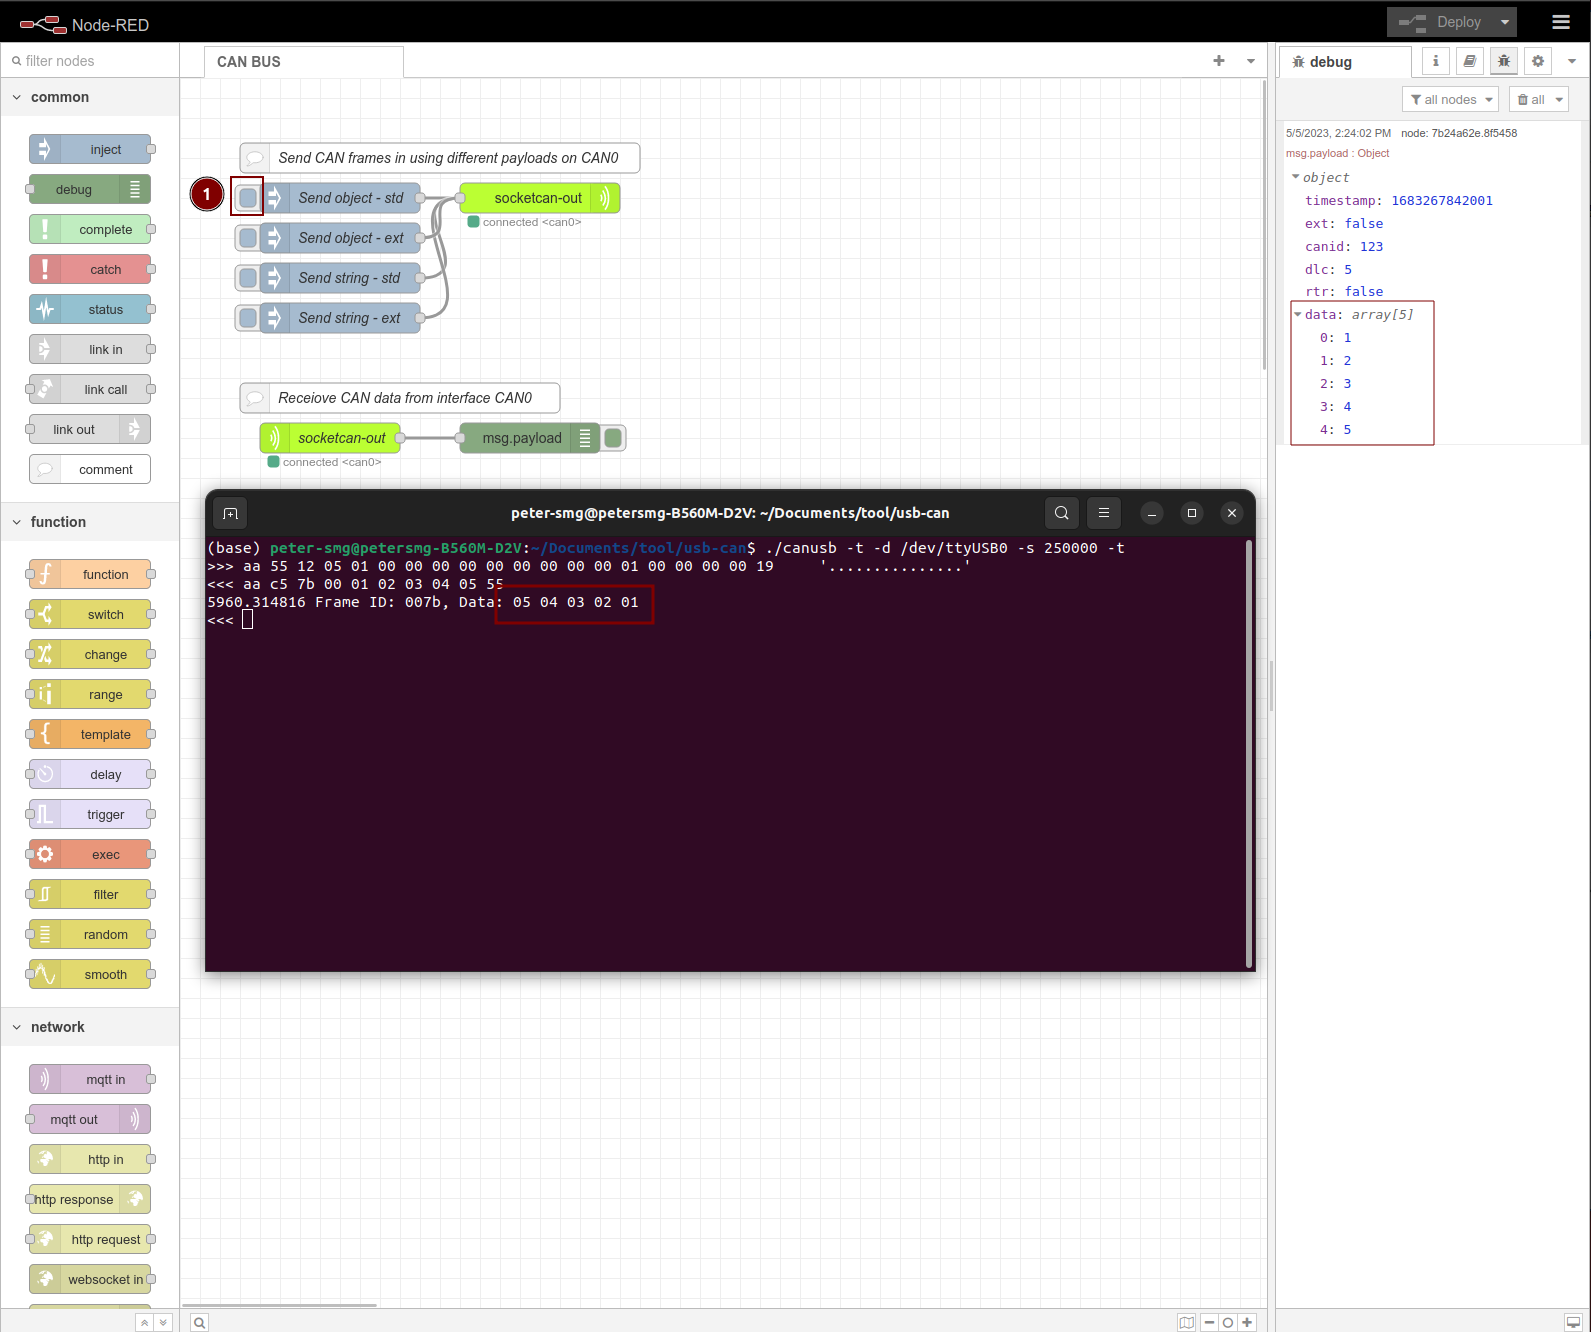Select the link out node in the palette

[90, 429]
